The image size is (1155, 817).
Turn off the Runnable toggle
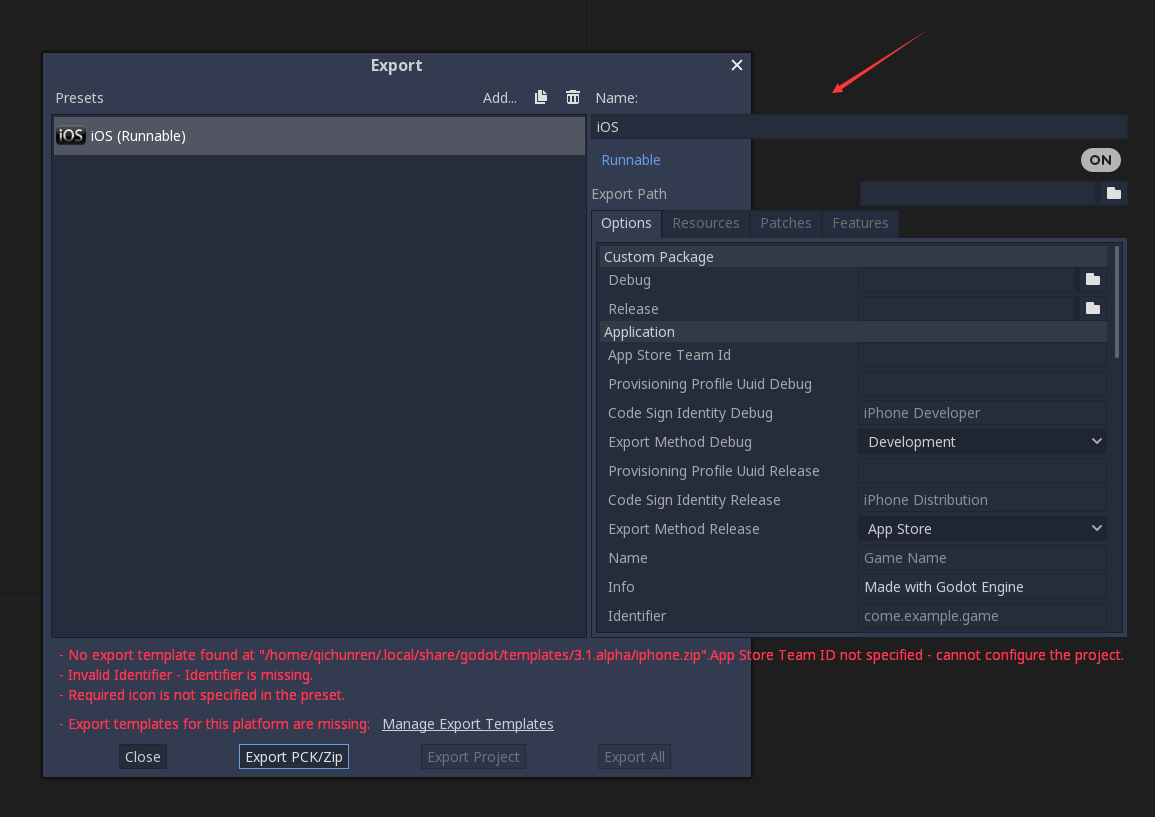click(1100, 159)
